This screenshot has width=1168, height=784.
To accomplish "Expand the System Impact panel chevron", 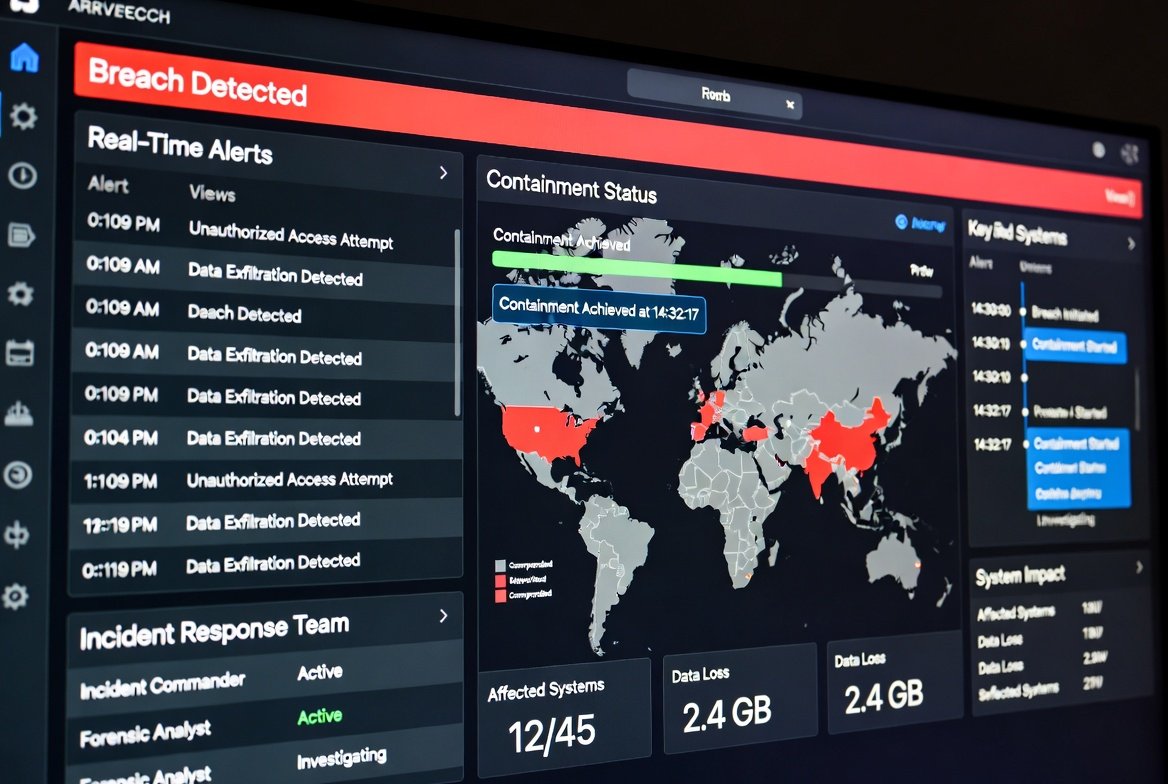I will (1139, 567).
